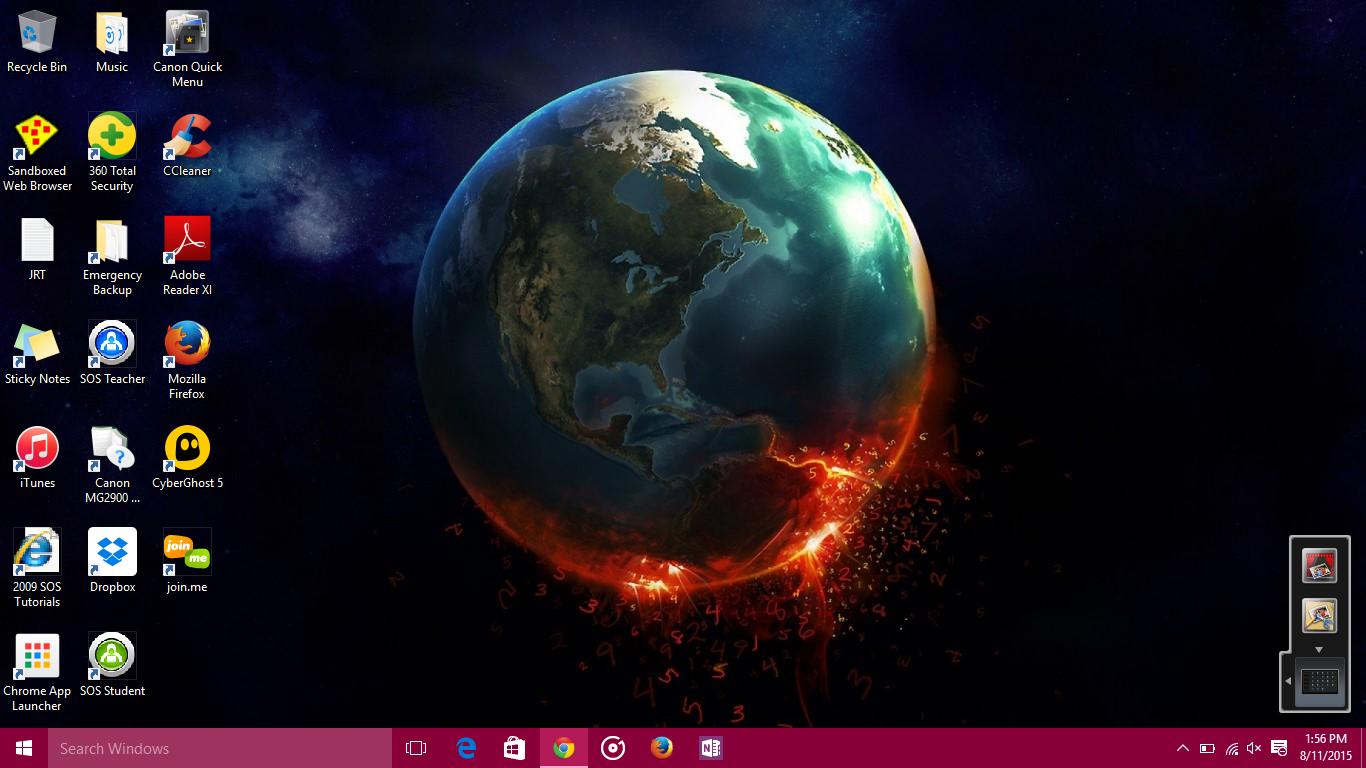Open the Action Center notifications icon

point(1278,748)
